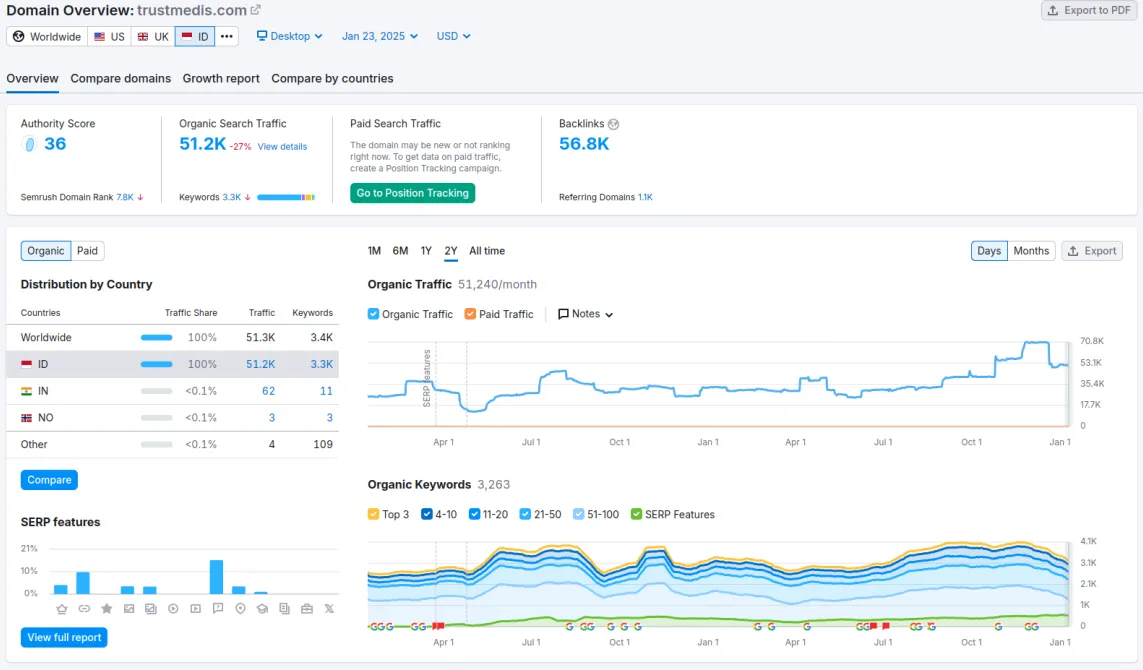This screenshot has width=1143, height=670.
Task: Click the People also ask bubble icon
Action: [218, 609]
